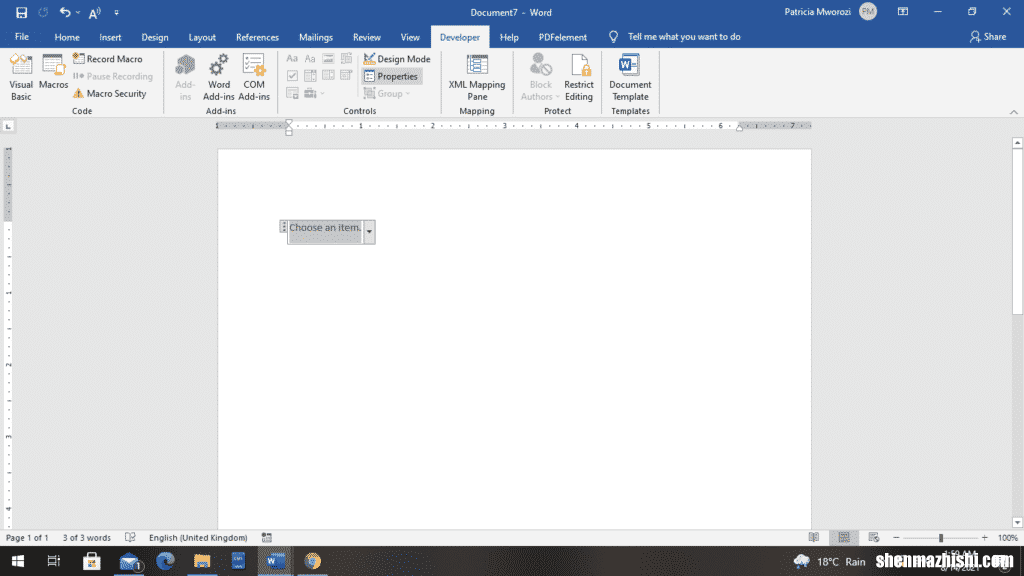Click the content control handle
The width and height of the screenshot is (1024, 576).
click(x=283, y=227)
